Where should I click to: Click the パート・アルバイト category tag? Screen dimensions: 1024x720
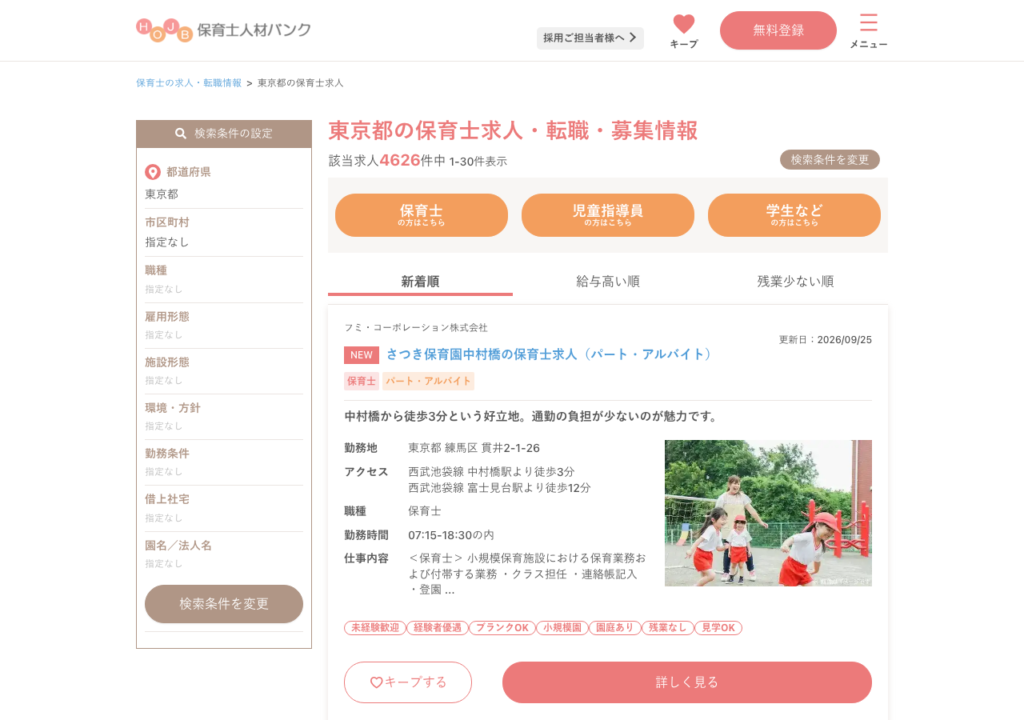point(428,381)
